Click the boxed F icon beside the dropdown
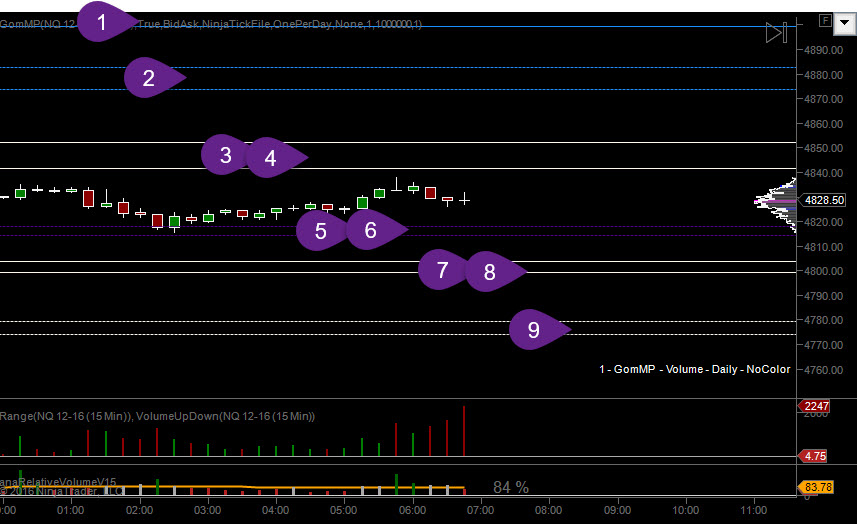 825,21
